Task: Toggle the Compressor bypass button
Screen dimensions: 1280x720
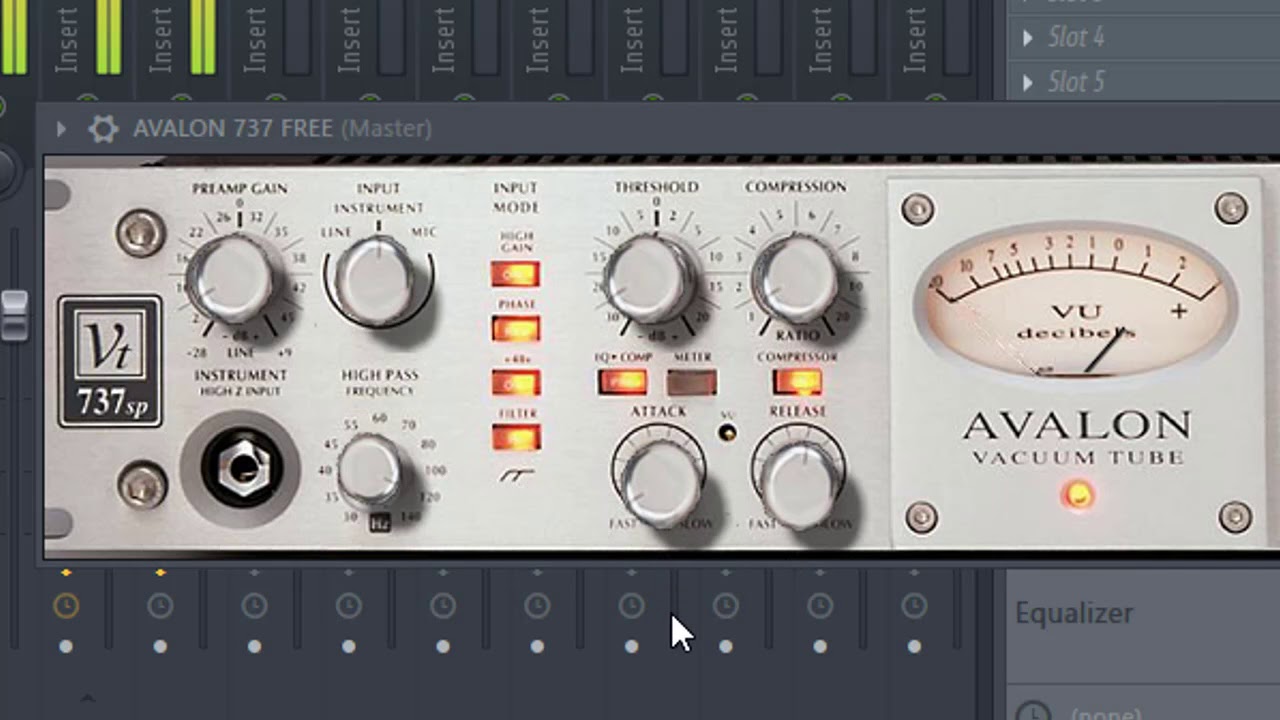Action: (797, 381)
